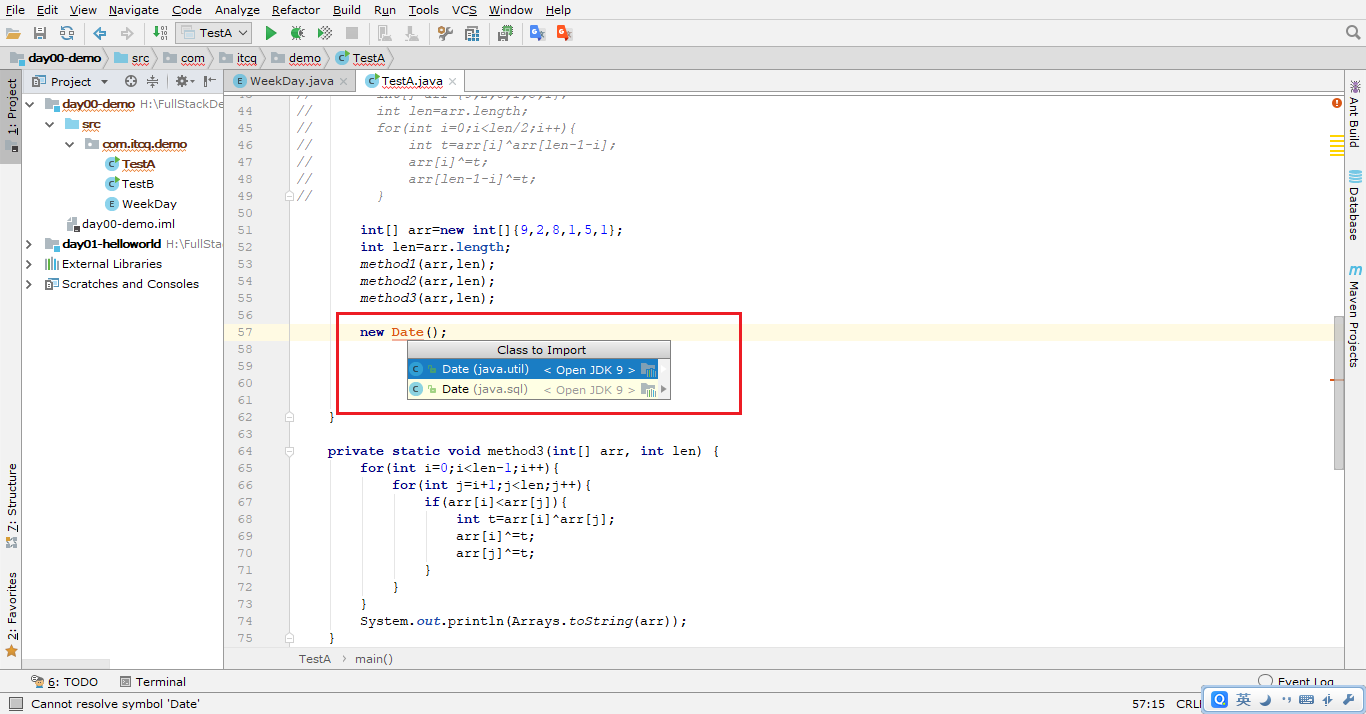1366x714 pixels.
Task: Toggle the Z: Structure tool window
Action: click(x=11, y=505)
